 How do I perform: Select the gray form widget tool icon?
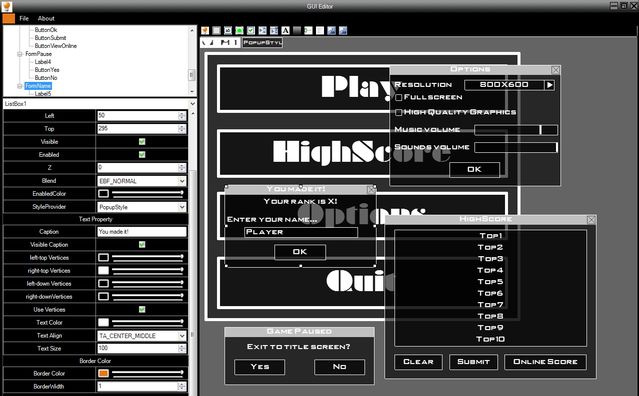(x=216, y=31)
